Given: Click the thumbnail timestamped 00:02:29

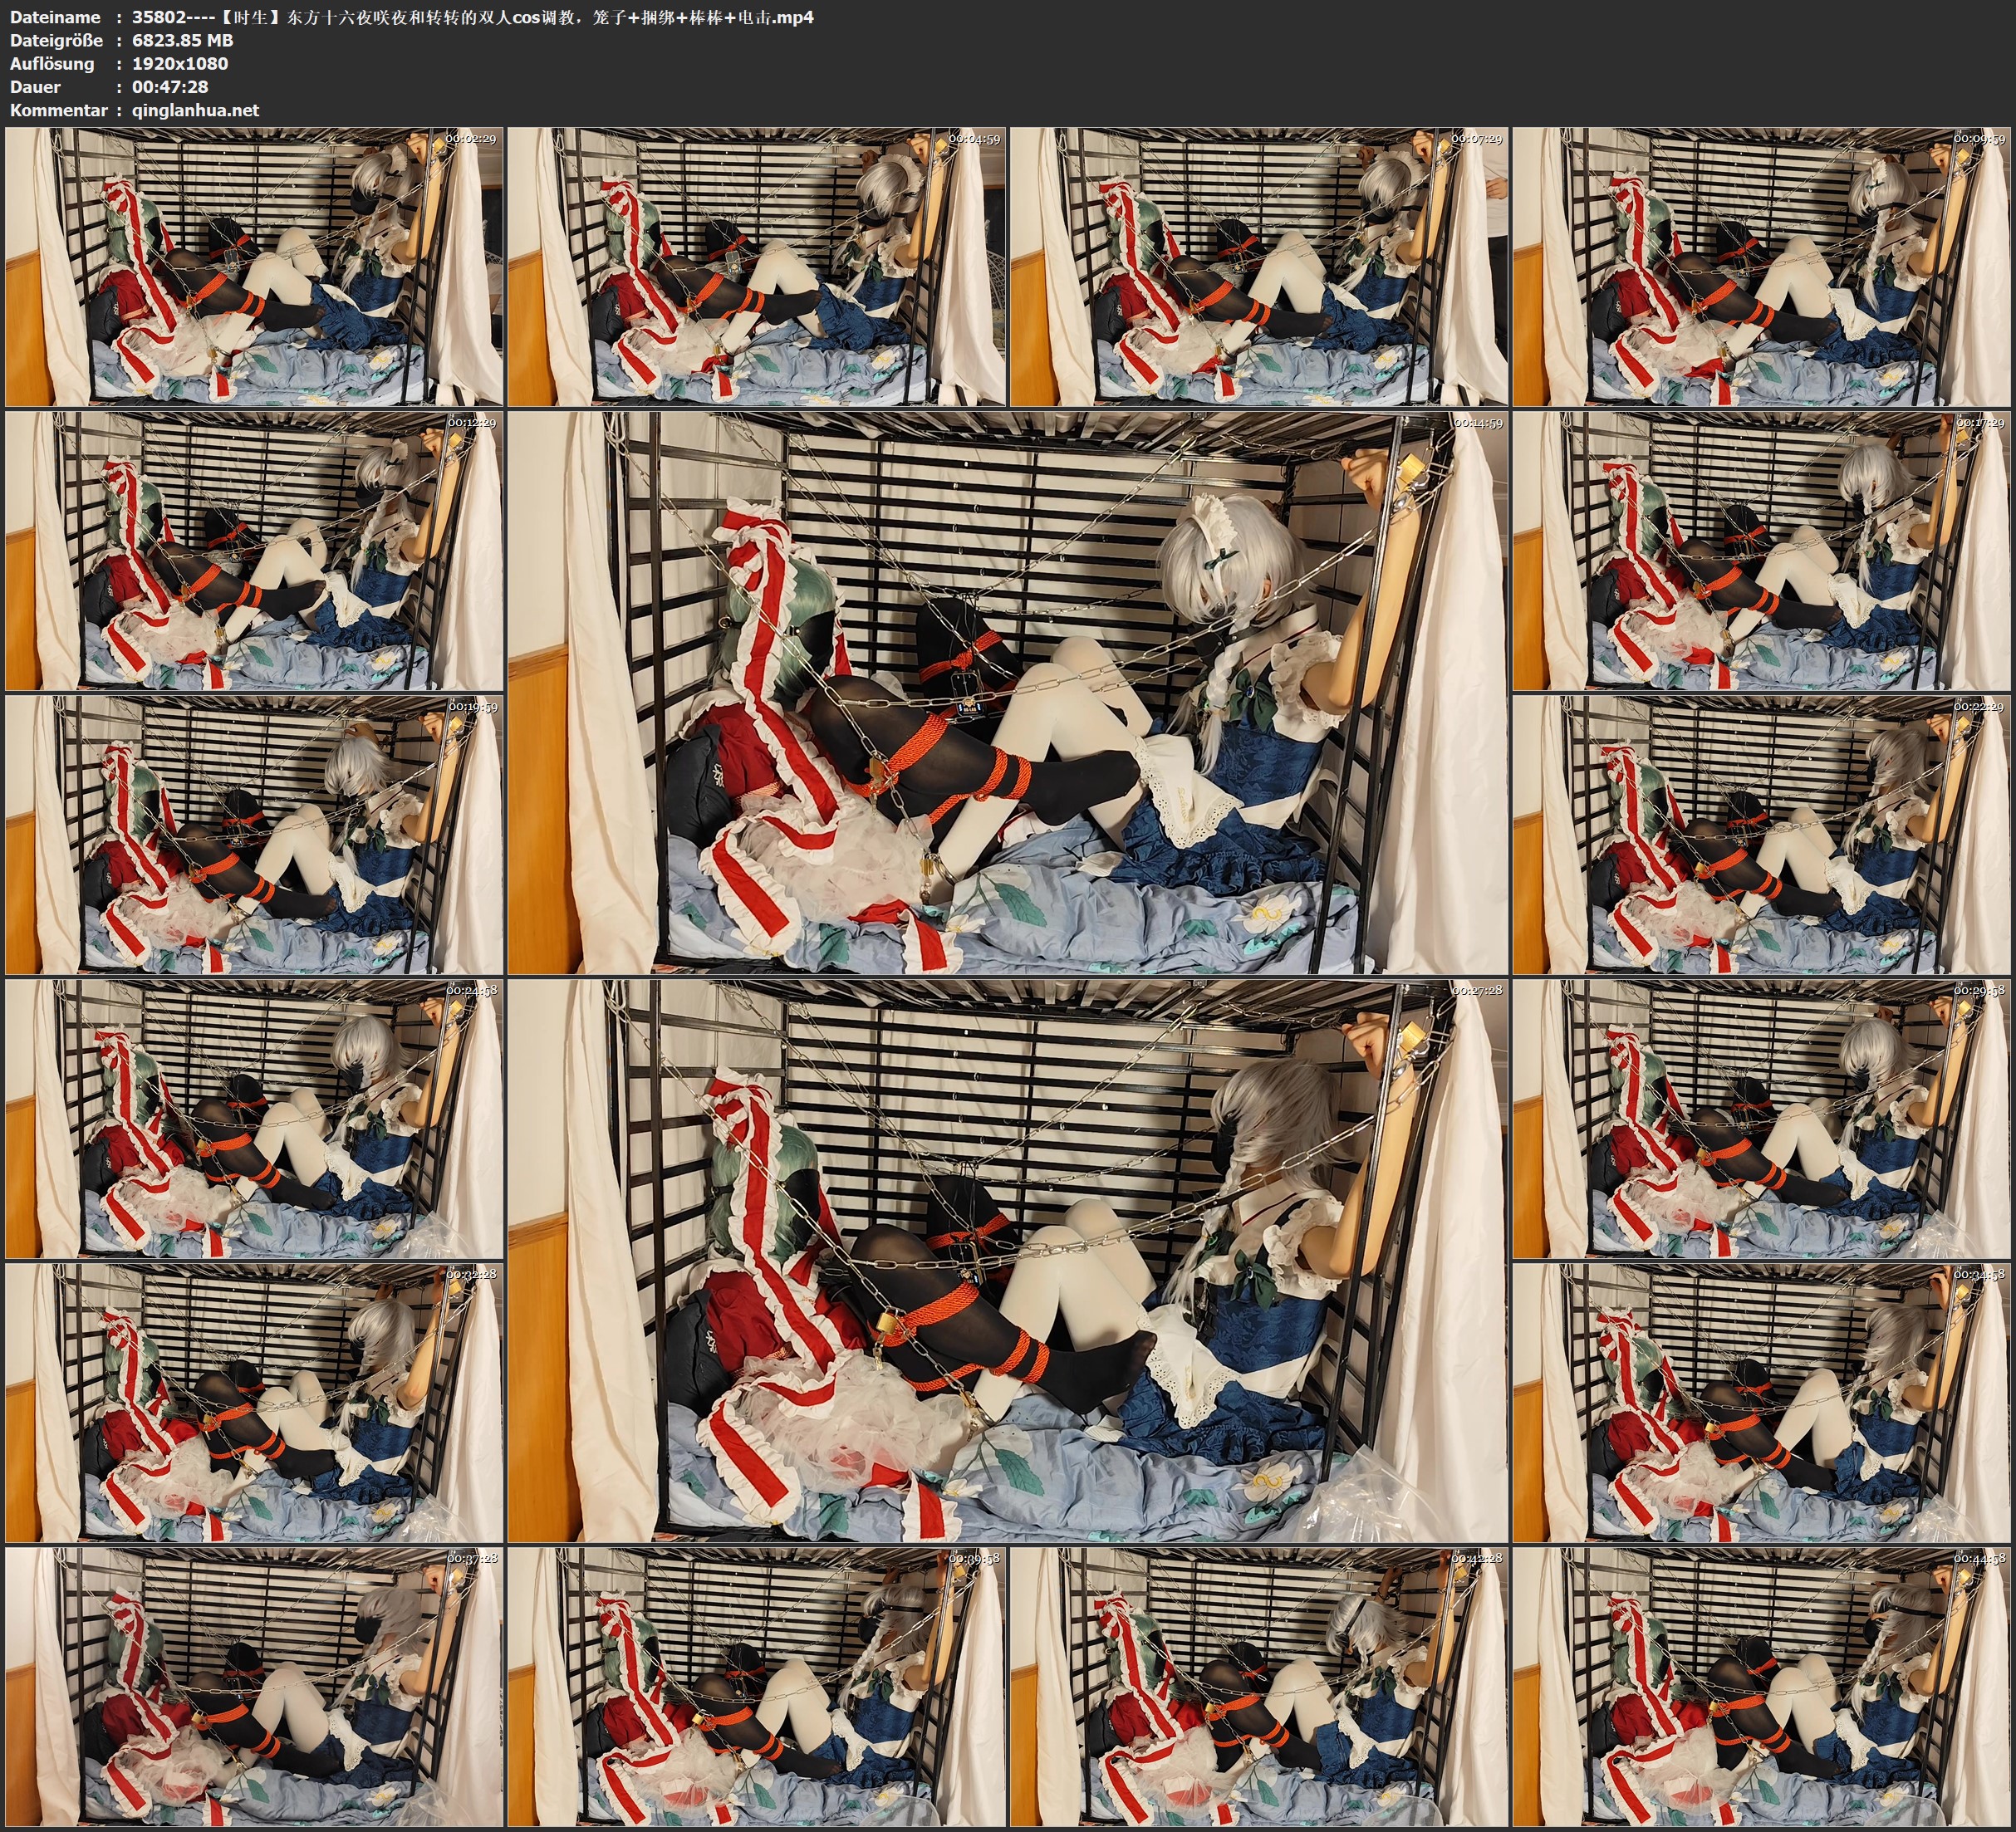Looking at the screenshot, I should (254, 267).
